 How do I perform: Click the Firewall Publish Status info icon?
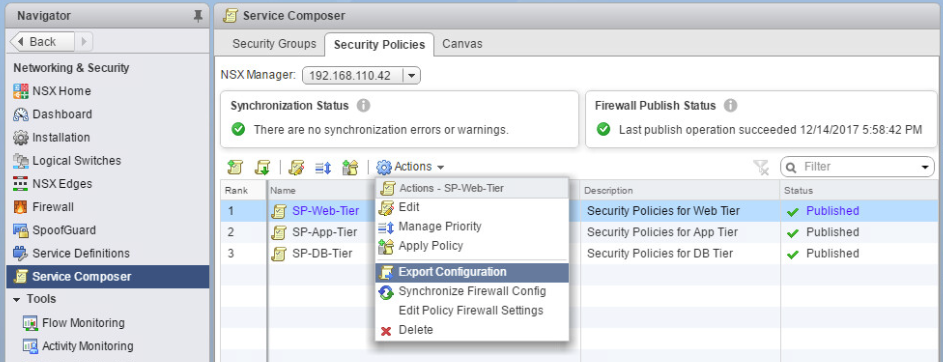click(730, 106)
